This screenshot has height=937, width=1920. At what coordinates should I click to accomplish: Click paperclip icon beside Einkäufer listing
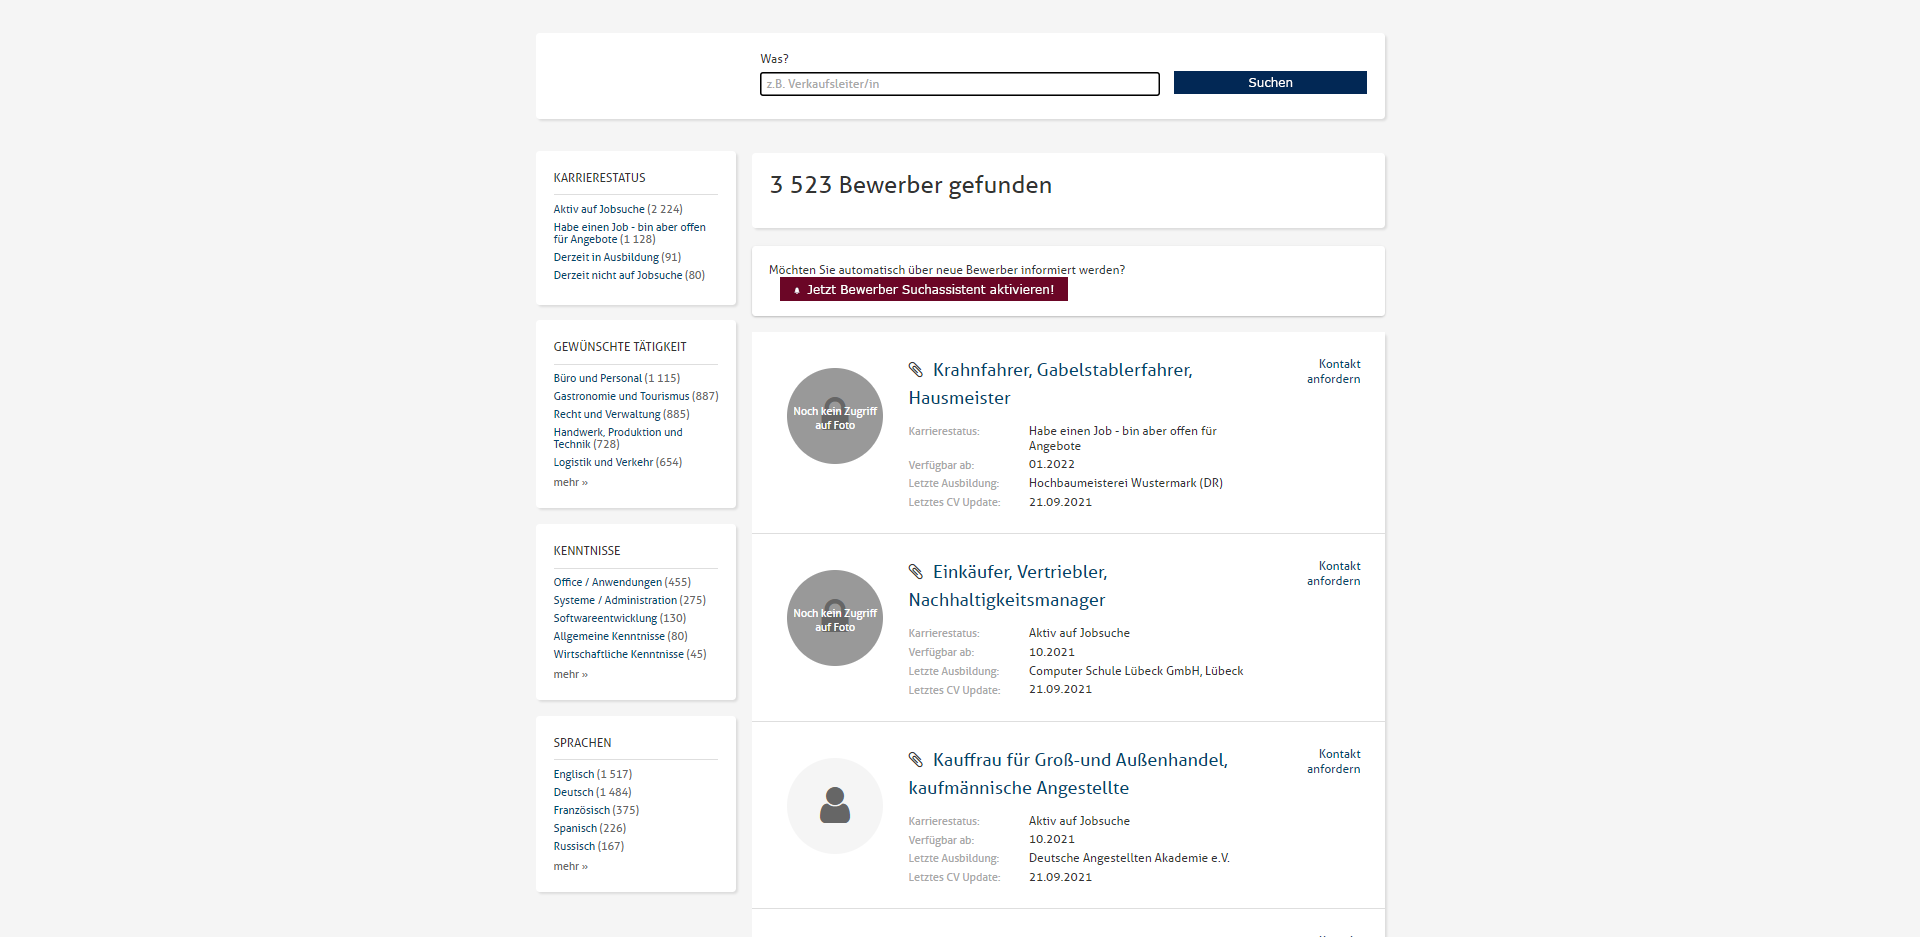915,572
